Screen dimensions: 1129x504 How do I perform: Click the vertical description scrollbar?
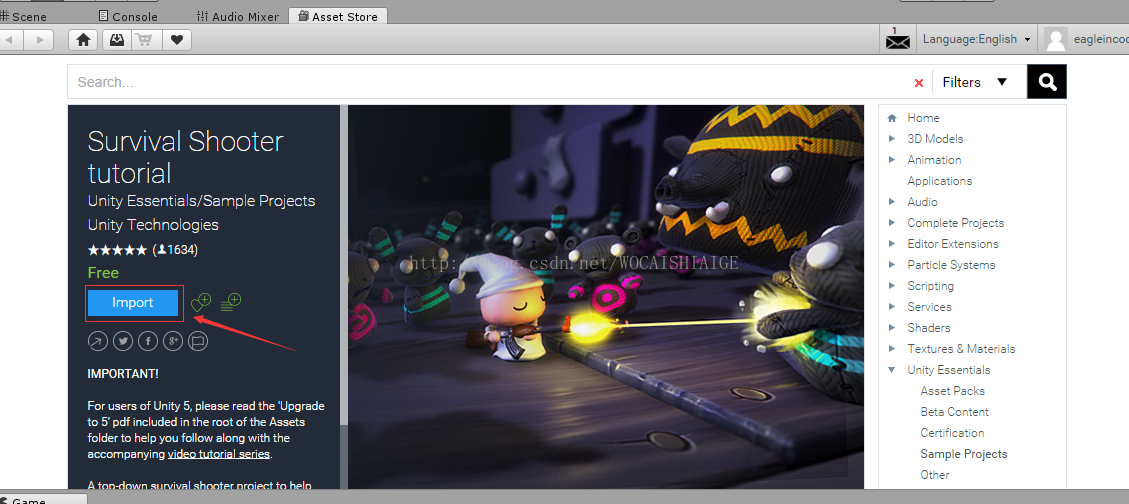[x=344, y=266]
